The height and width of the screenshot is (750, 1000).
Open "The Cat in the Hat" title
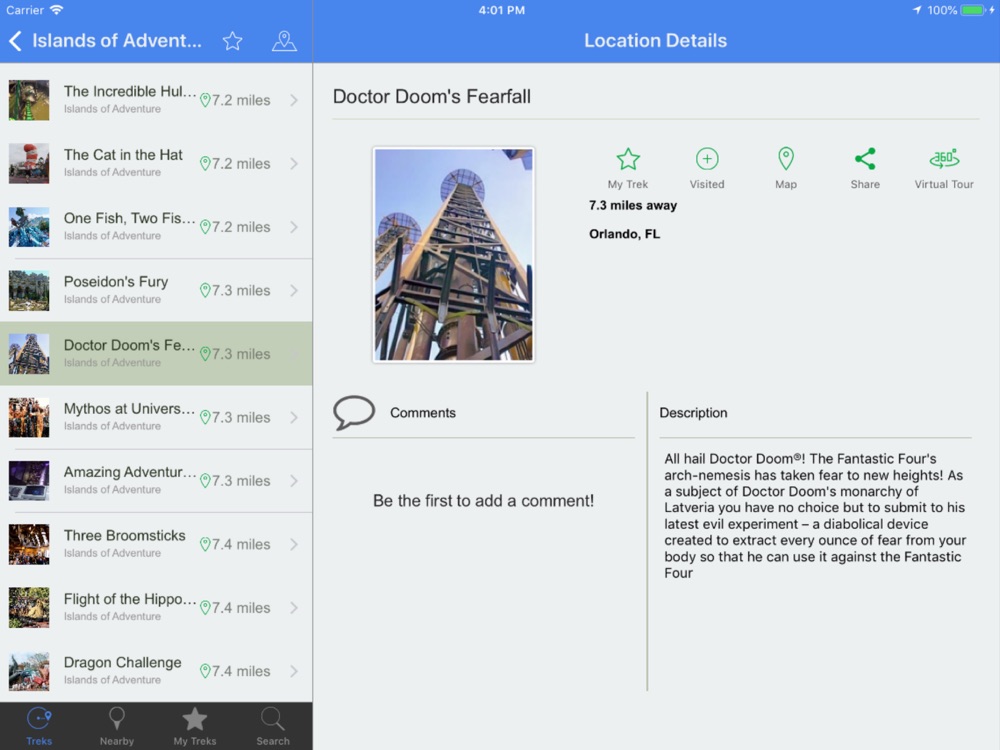123,155
